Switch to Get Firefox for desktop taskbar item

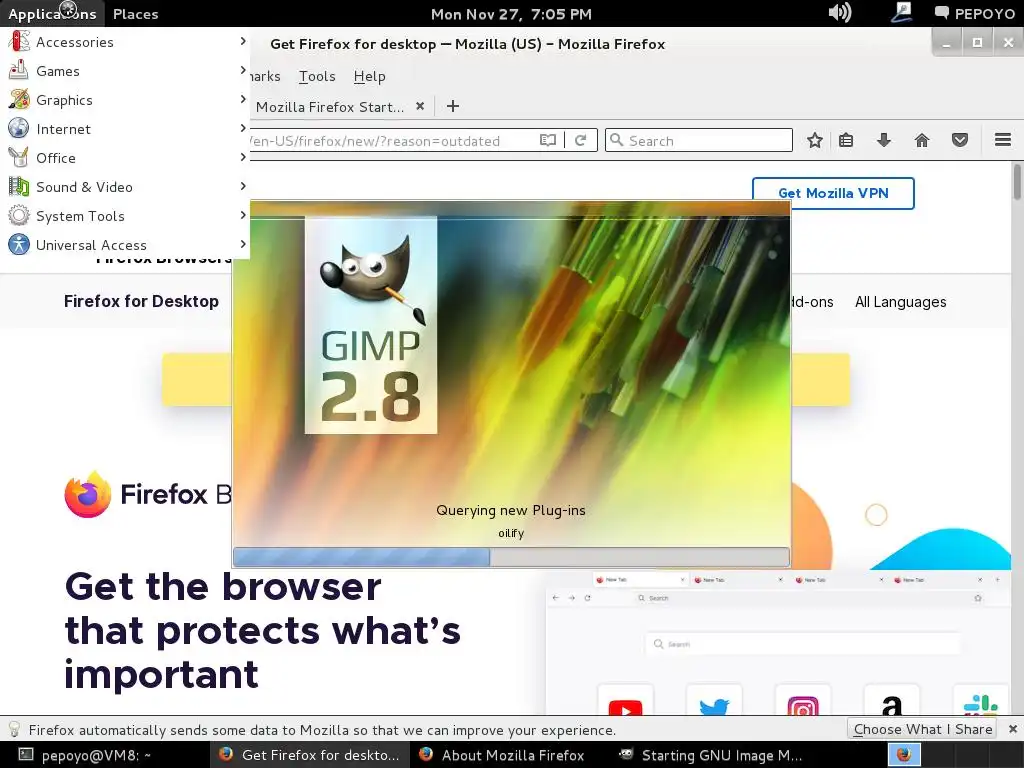[310, 755]
